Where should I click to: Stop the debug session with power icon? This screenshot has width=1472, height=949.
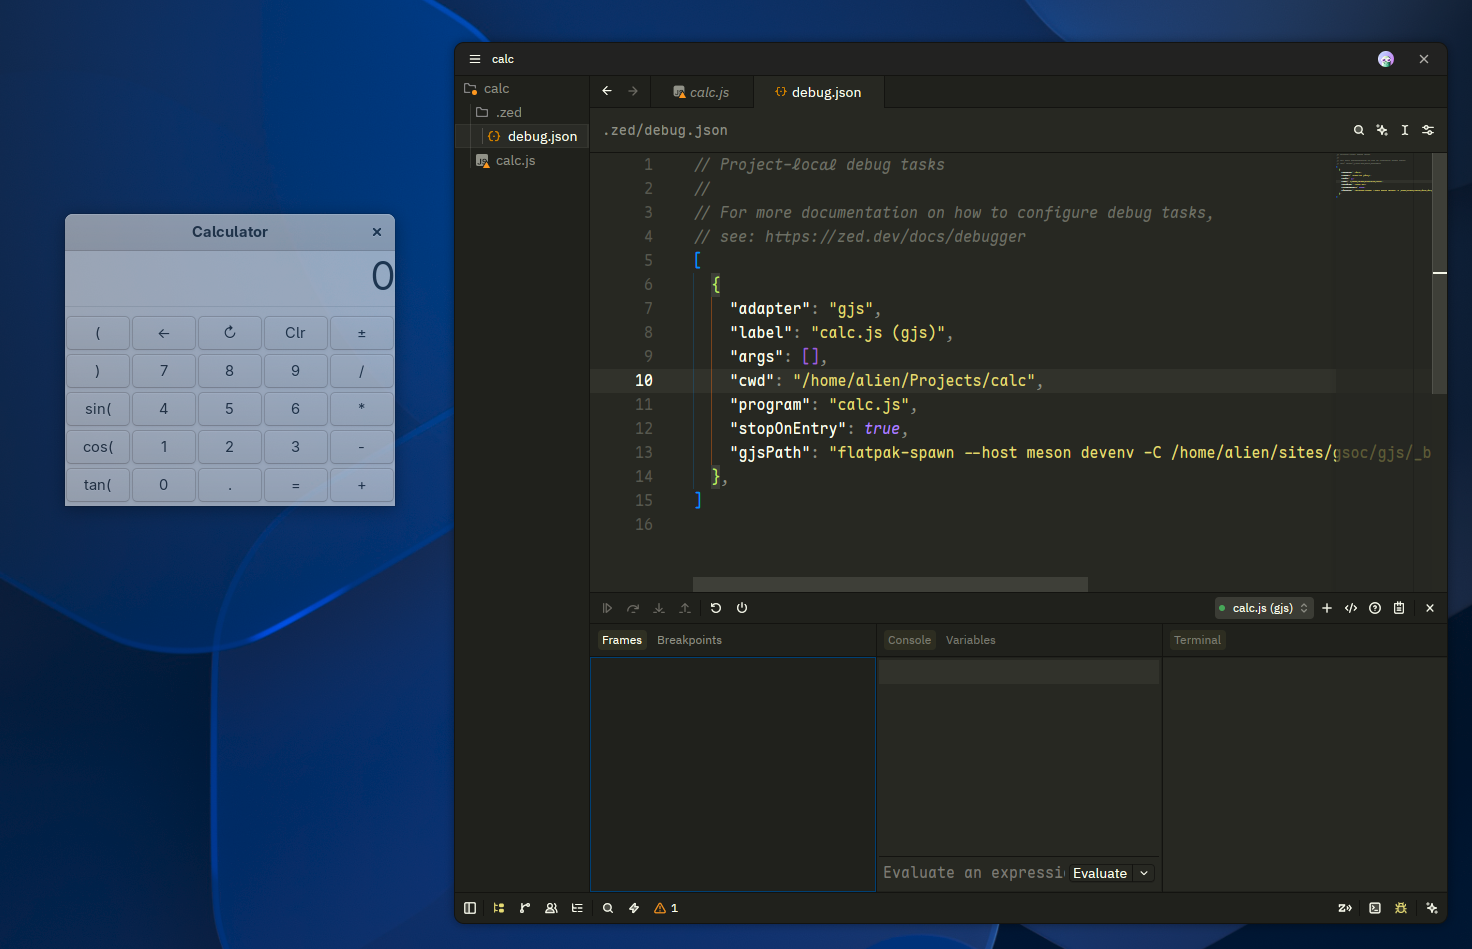pos(742,608)
